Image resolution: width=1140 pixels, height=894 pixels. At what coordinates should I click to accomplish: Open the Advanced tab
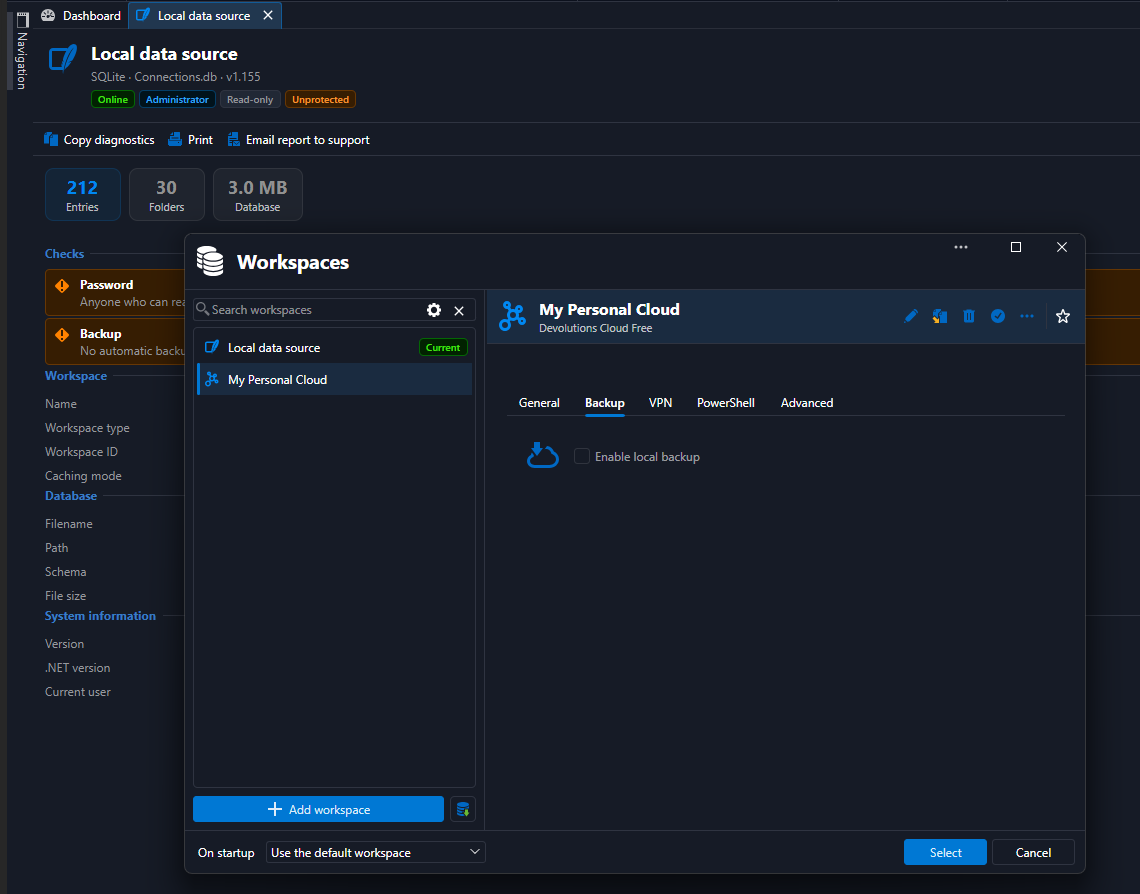(806, 403)
